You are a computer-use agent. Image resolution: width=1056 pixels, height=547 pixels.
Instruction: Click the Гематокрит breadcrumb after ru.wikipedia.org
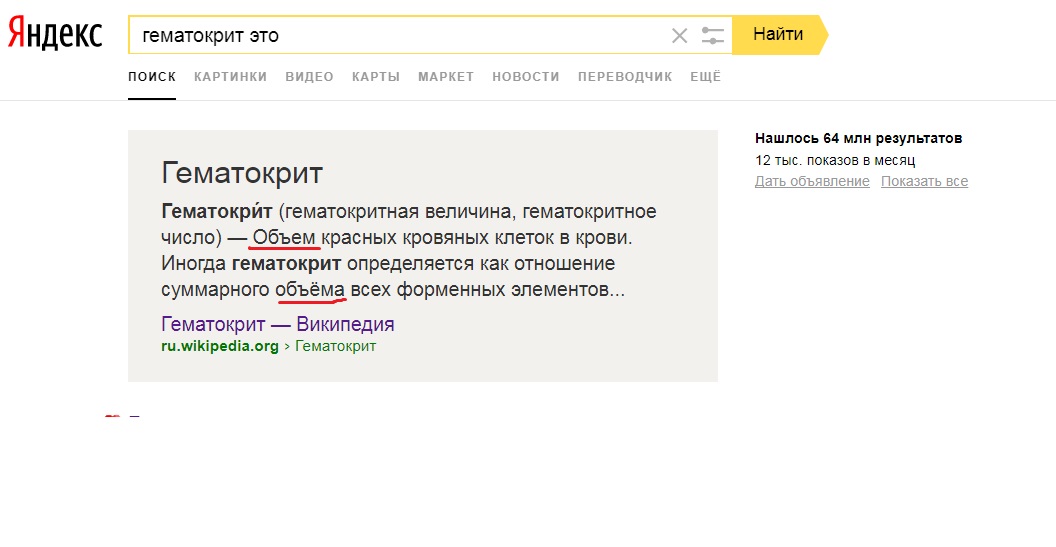pos(336,346)
